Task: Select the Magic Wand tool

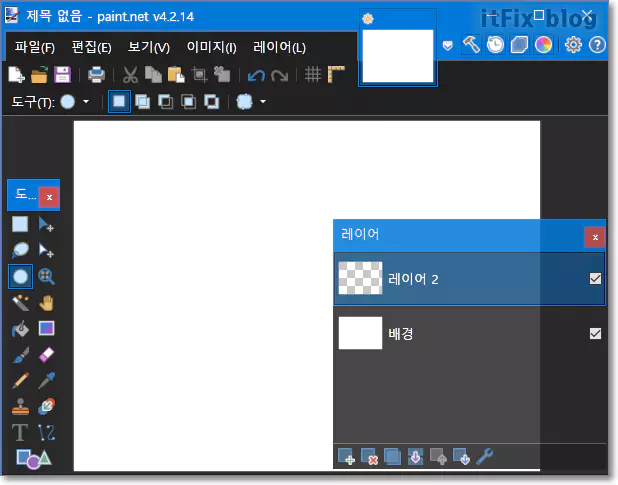Action: [x=20, y=303]
